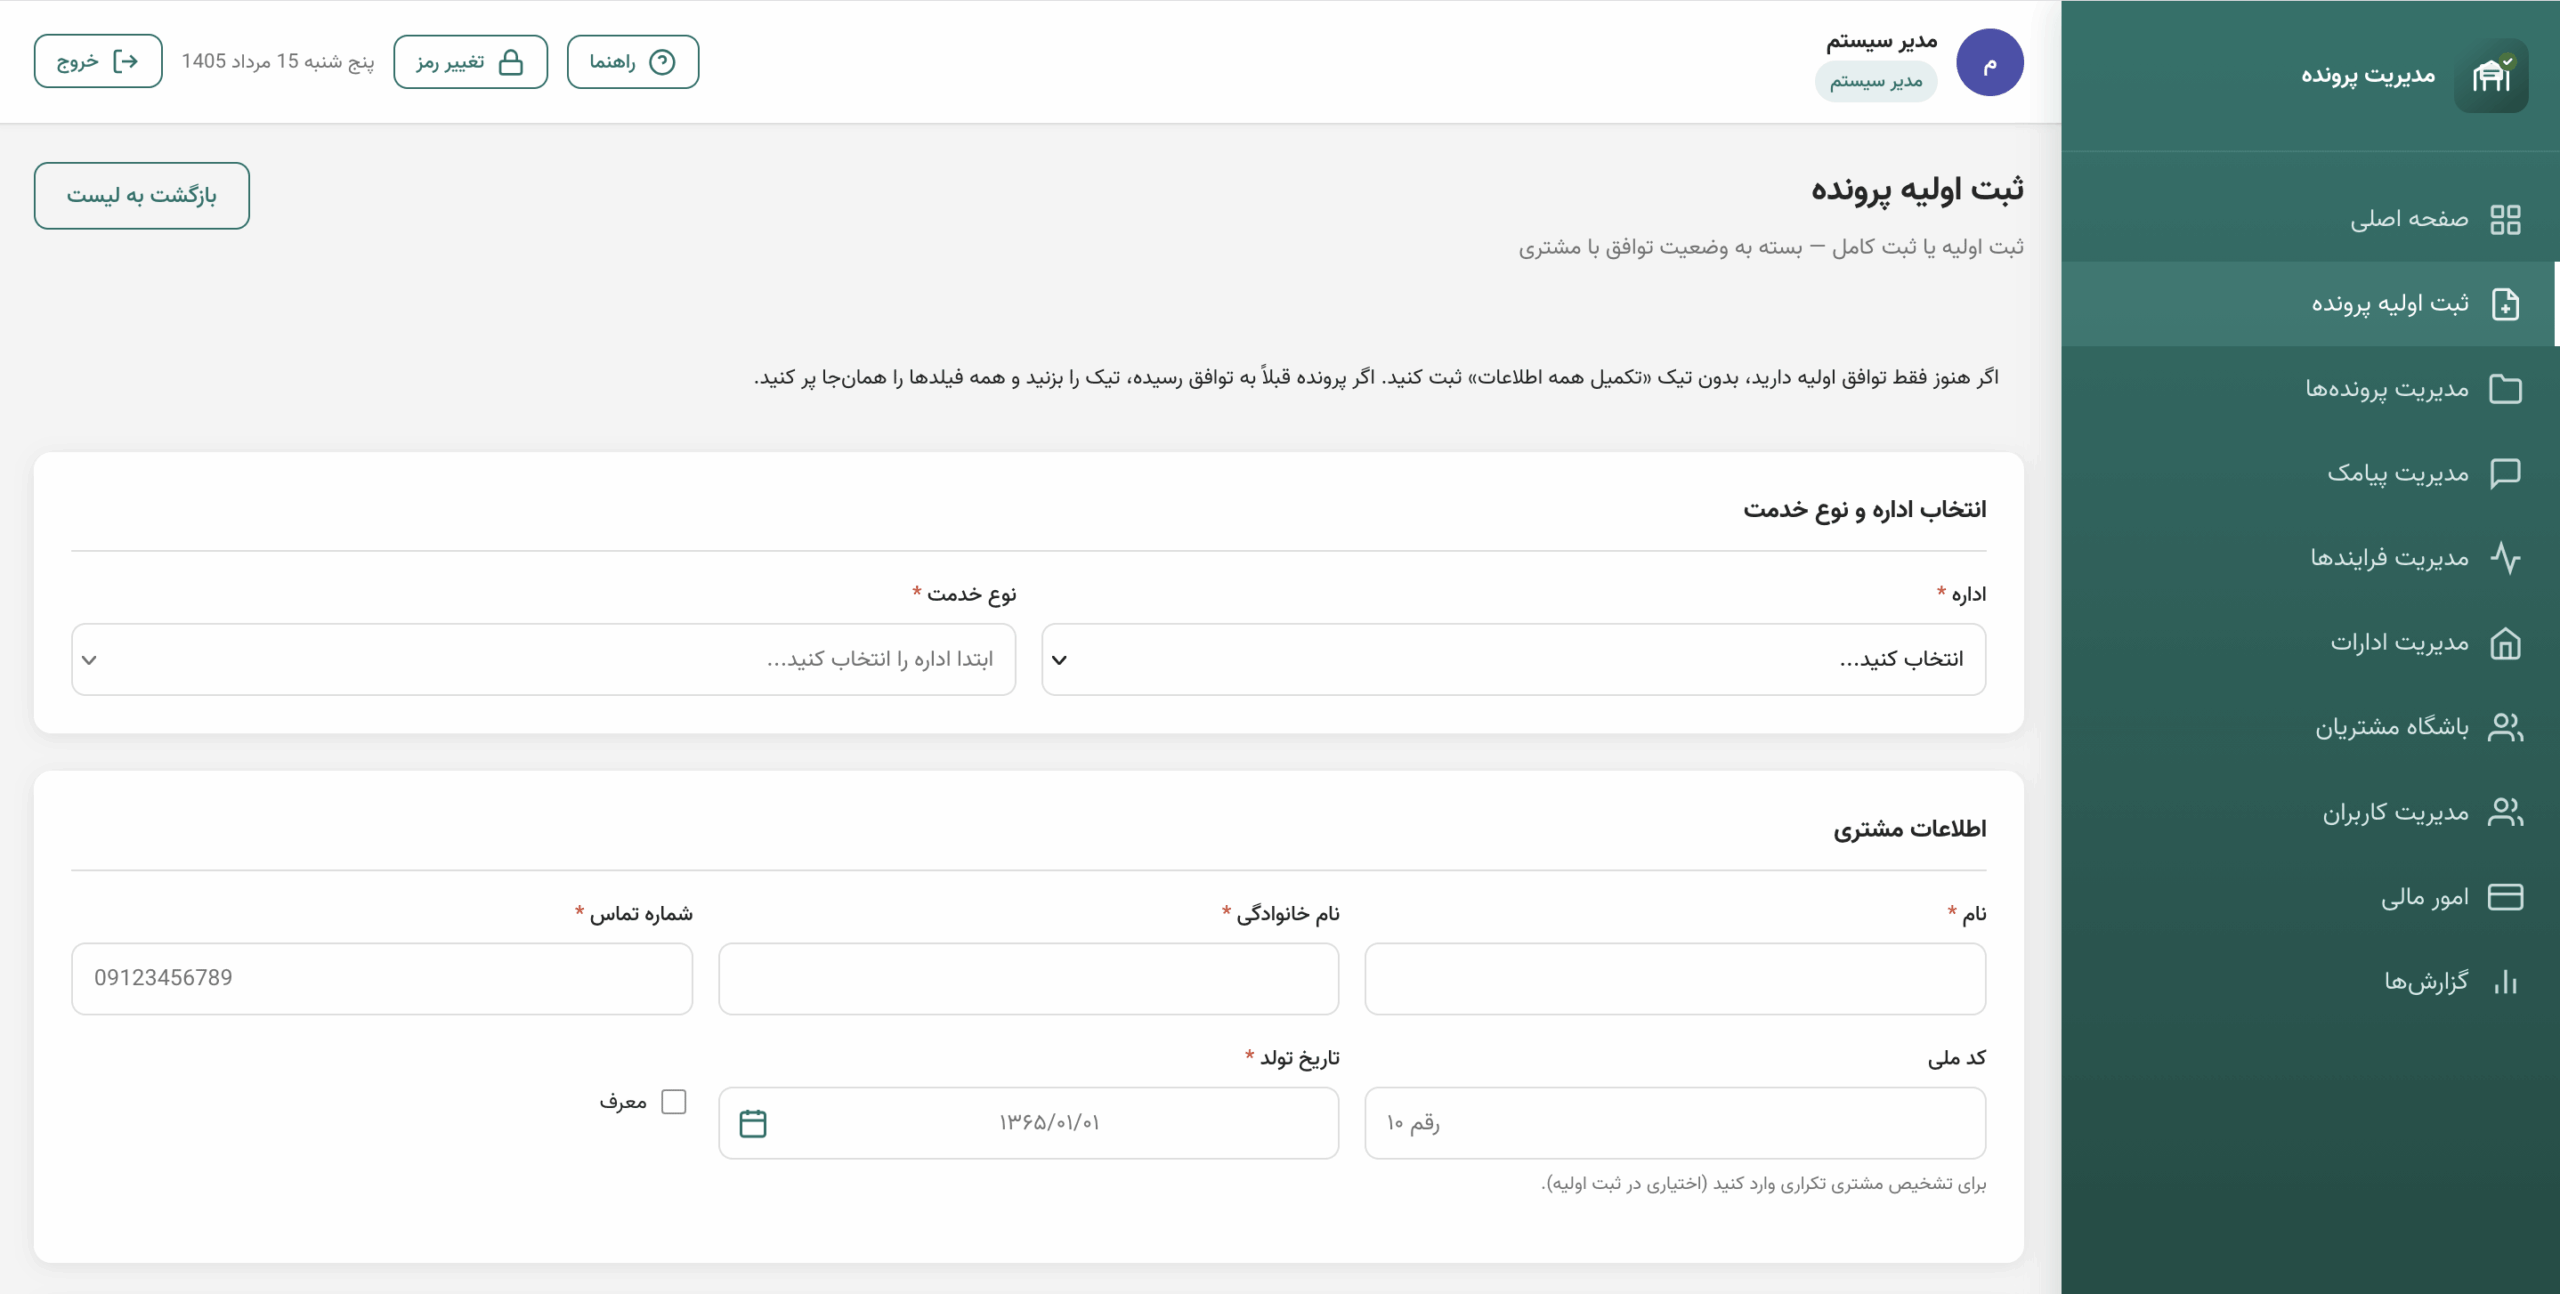Open the نوع خدمت dropdown
Viewport: 2560px width, 1294px height.
pos(543,659)
